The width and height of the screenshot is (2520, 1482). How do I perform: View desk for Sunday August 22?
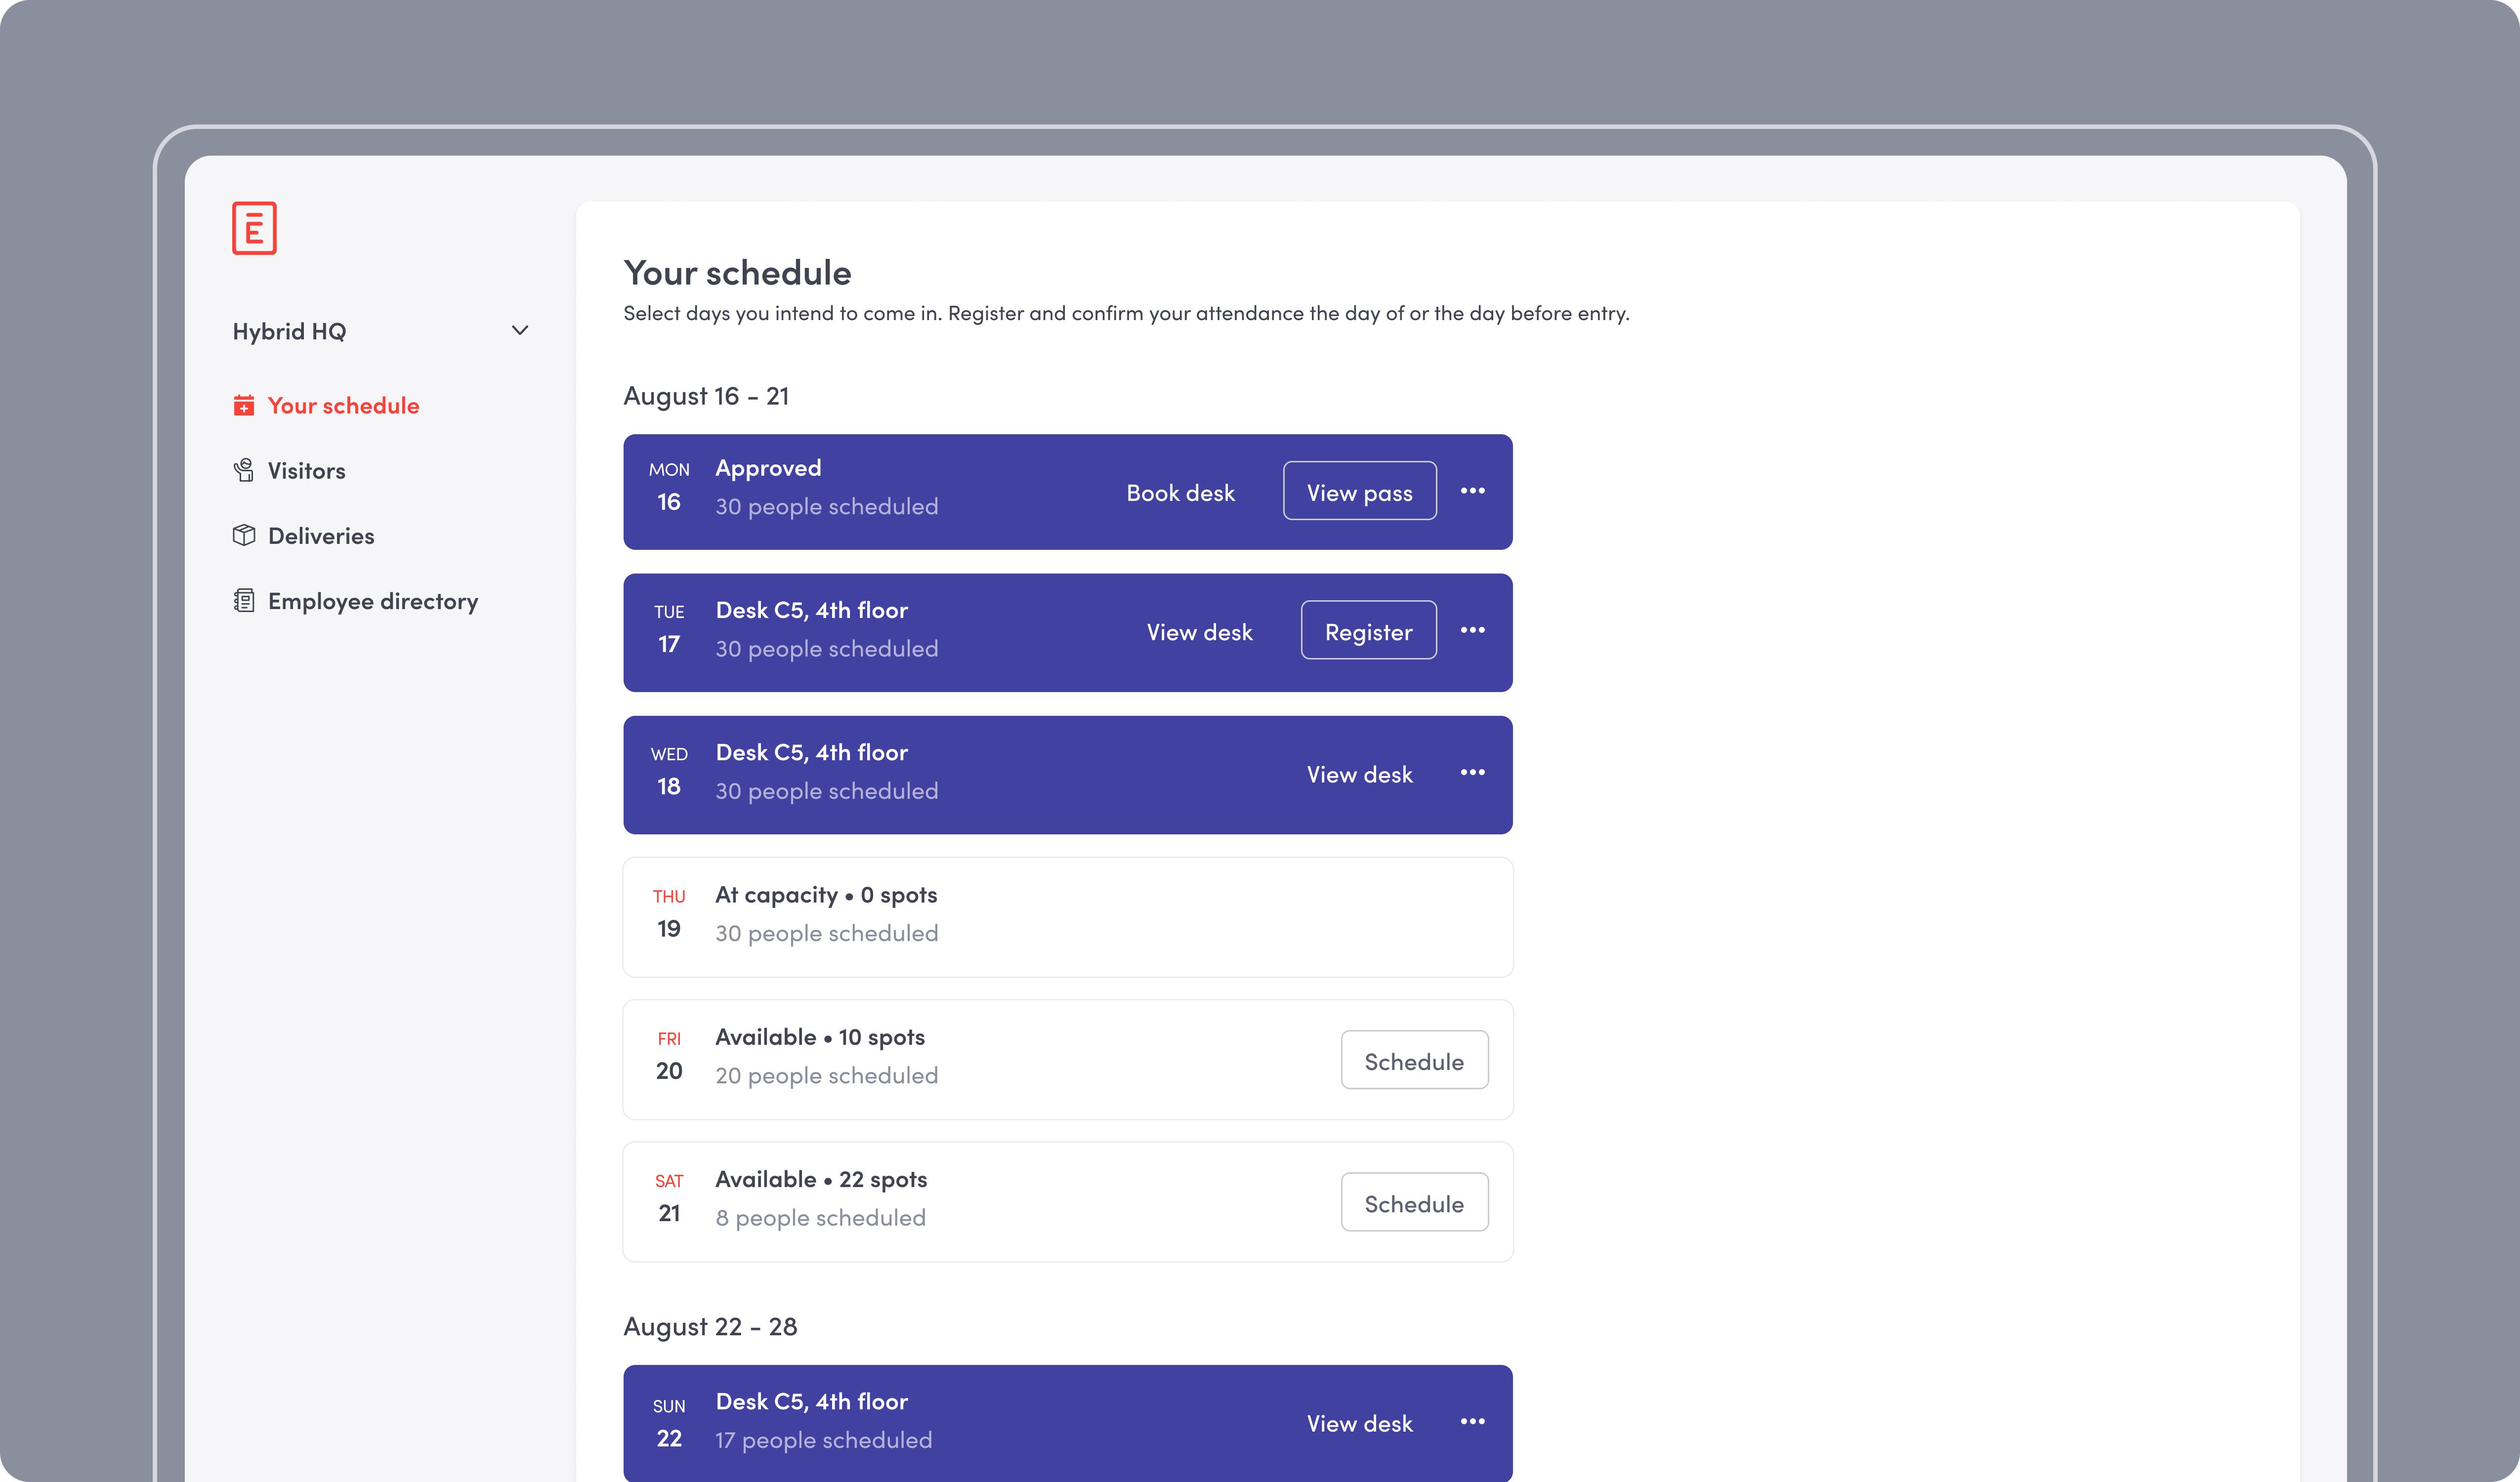point(1359,1422)
